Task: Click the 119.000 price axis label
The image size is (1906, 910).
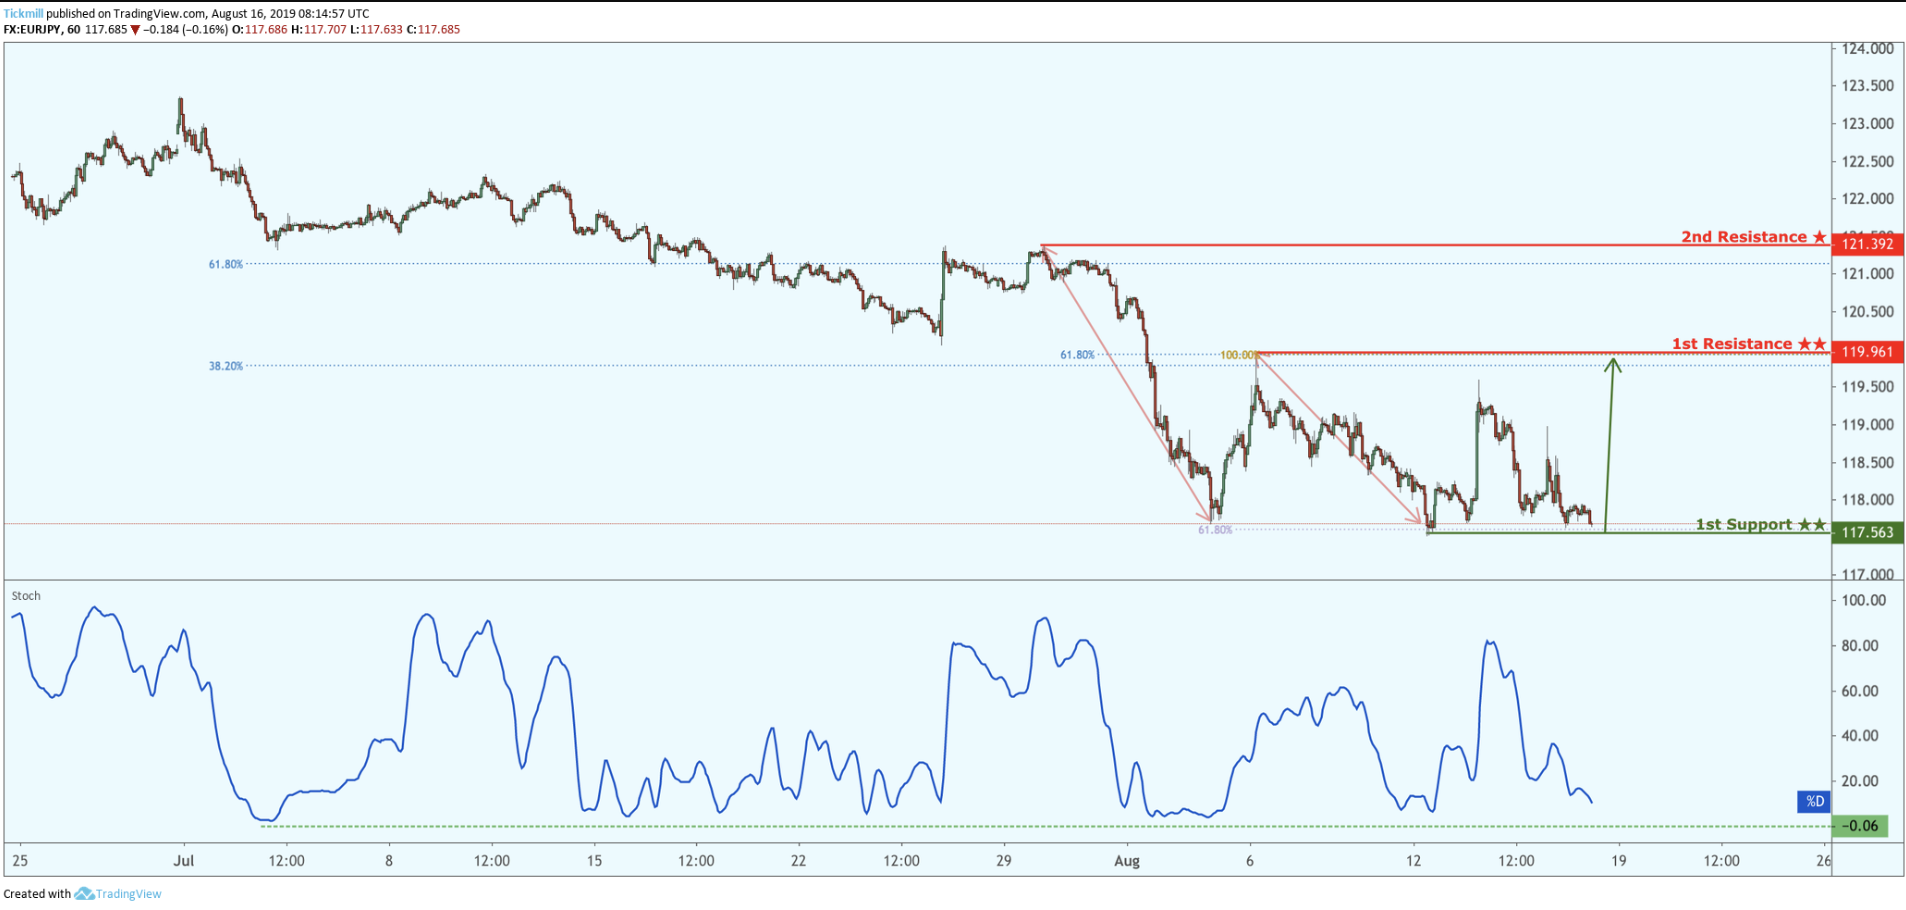Action: [x=1868, y=425]
